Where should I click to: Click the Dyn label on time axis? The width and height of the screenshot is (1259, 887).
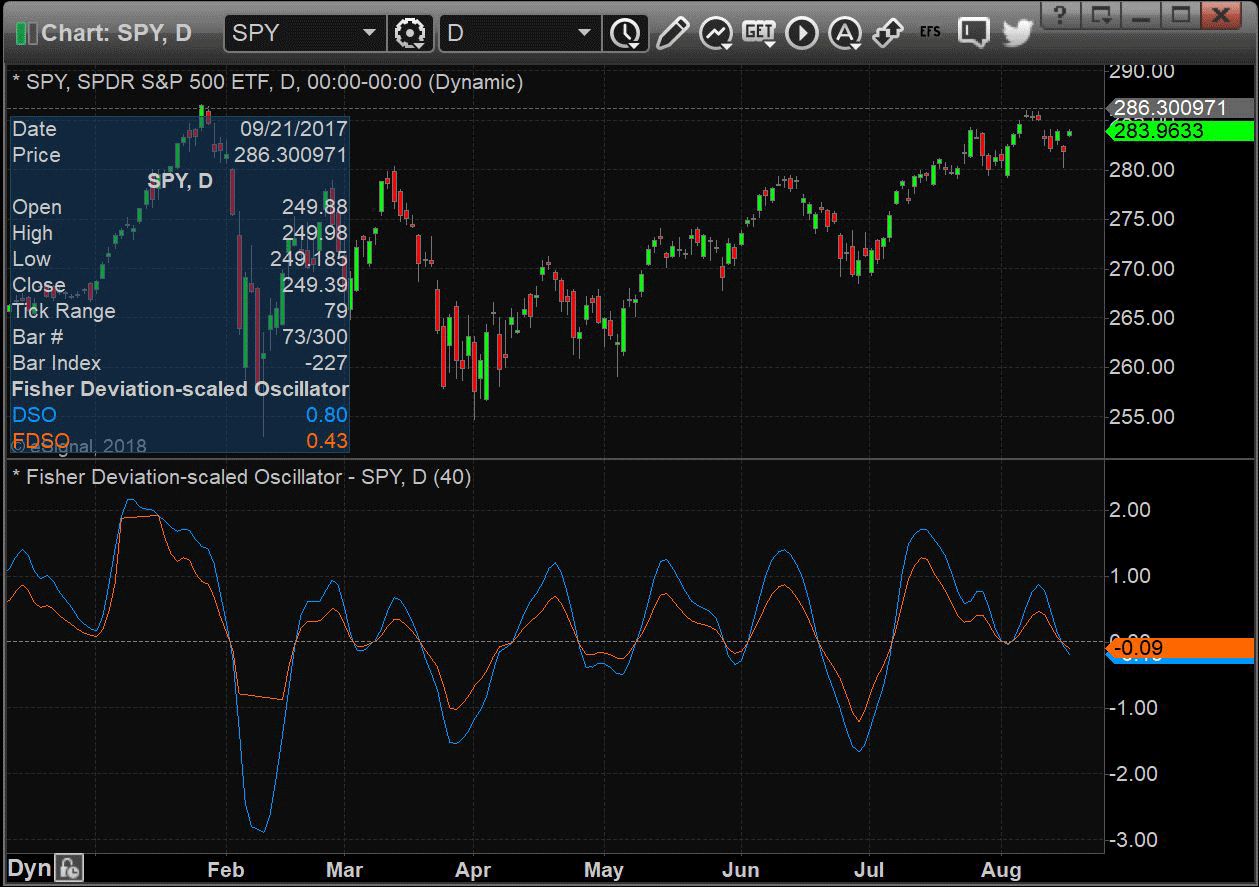[29, 868]
